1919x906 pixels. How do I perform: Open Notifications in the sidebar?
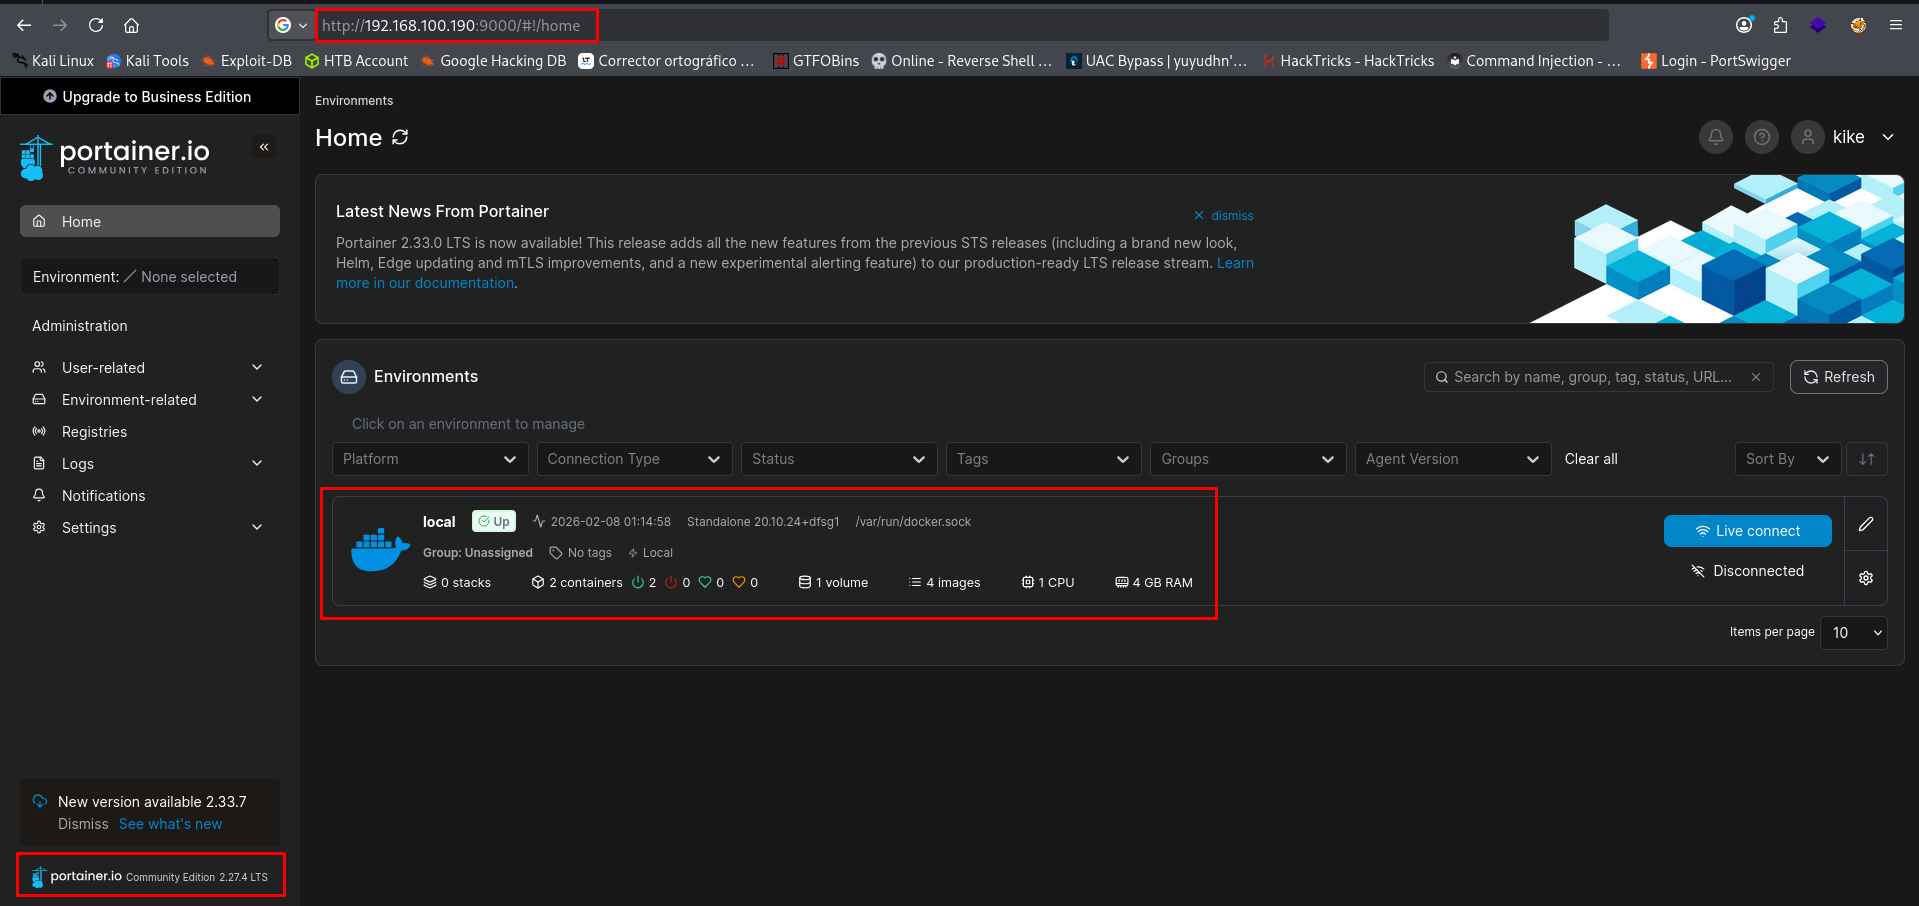click(103, 496)
